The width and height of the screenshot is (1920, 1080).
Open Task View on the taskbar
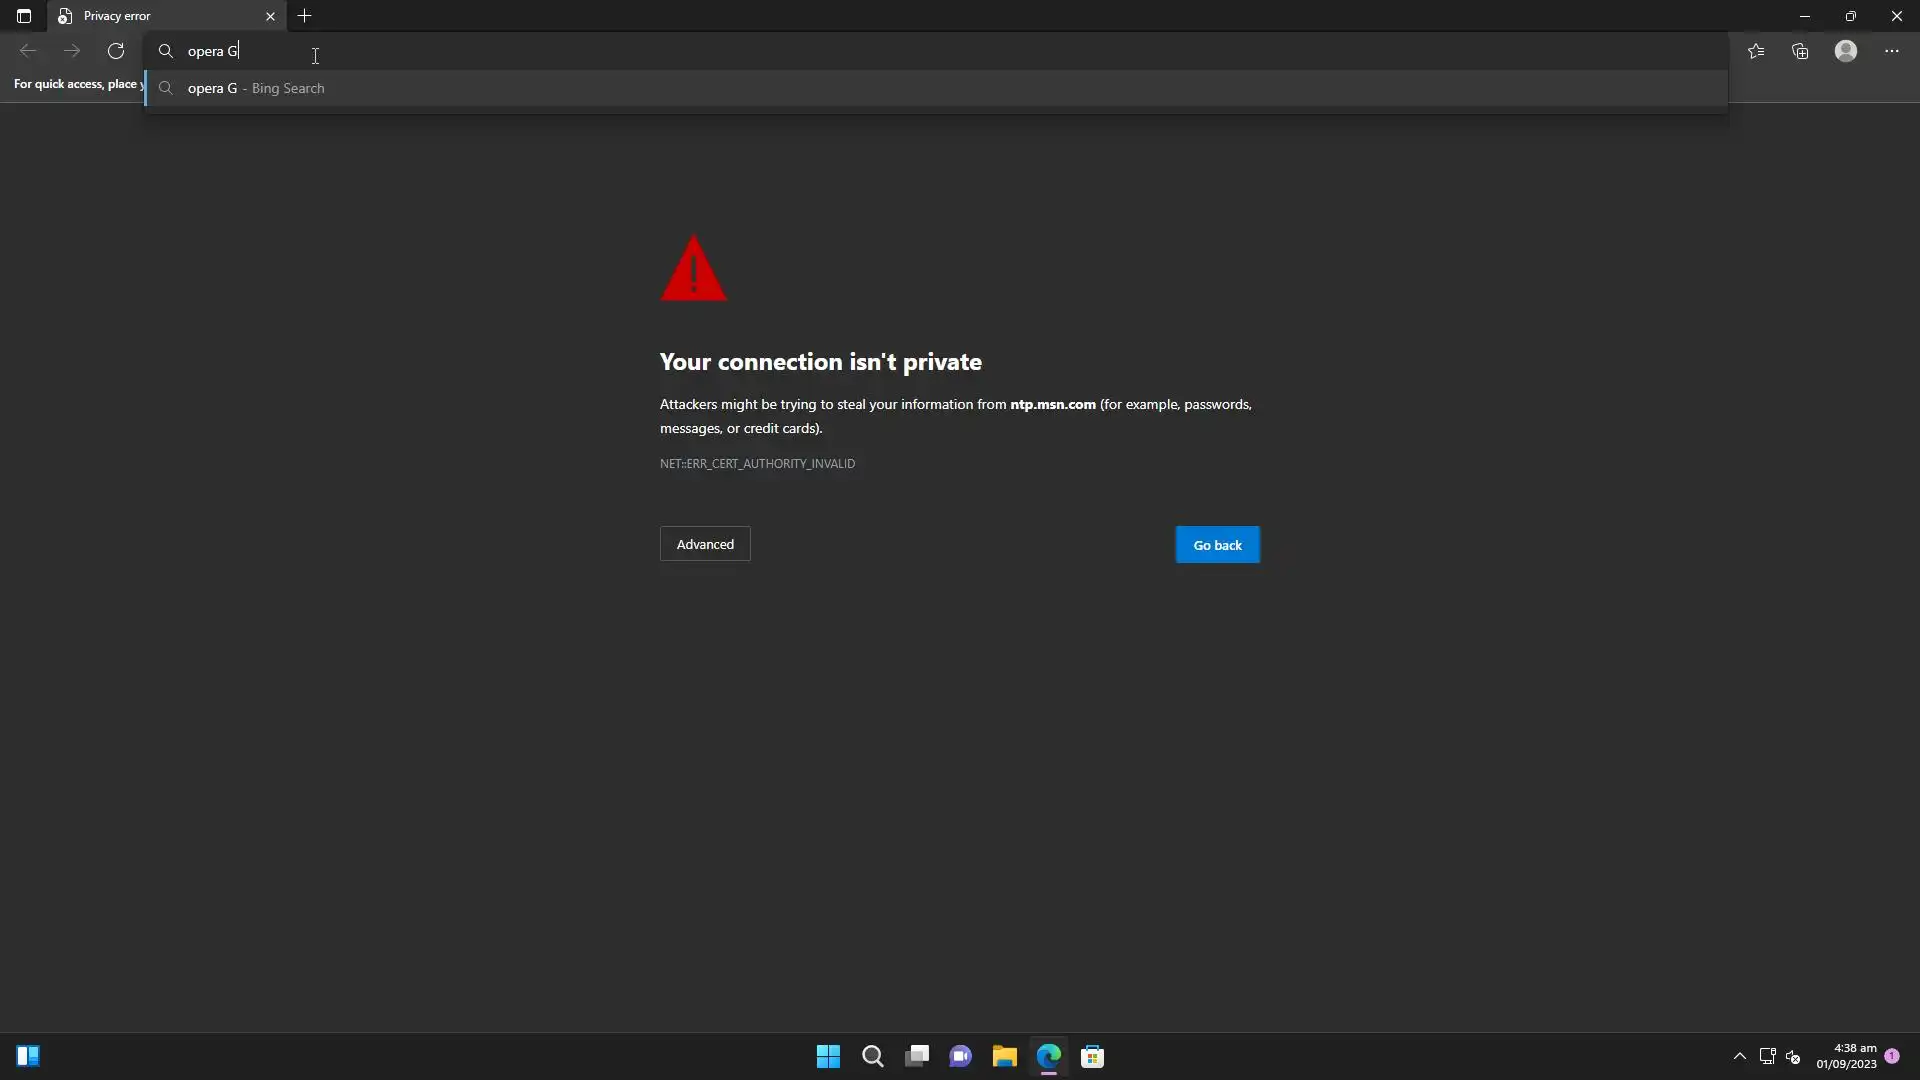917,1056
